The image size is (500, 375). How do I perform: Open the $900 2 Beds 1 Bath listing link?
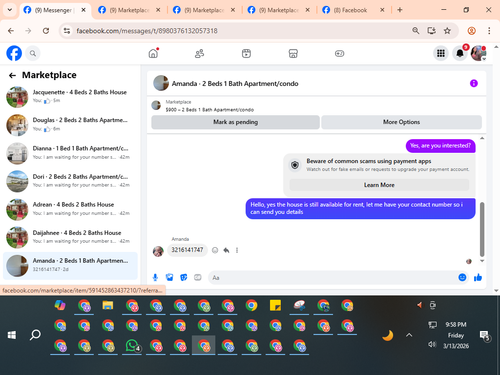pos(209,110)
